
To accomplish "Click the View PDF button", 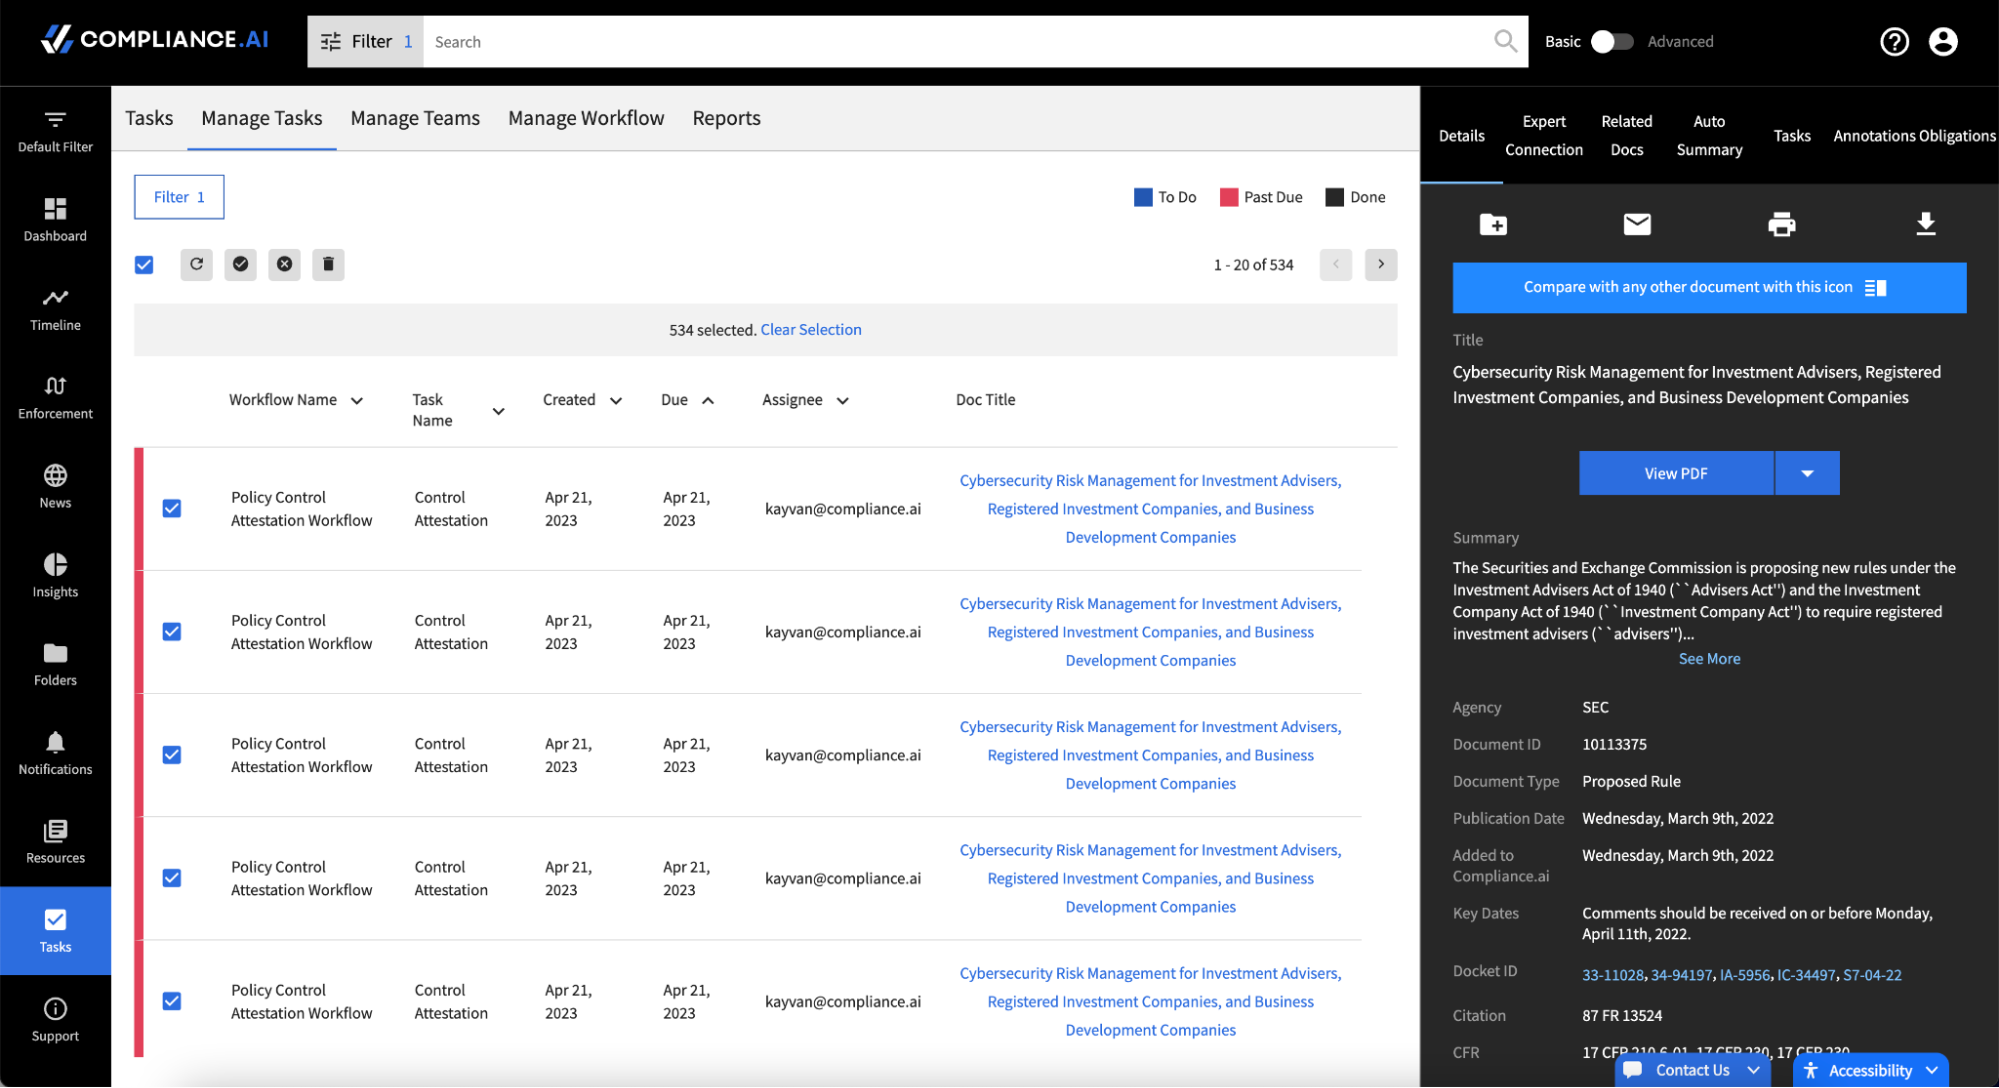I will (1676, 473).
